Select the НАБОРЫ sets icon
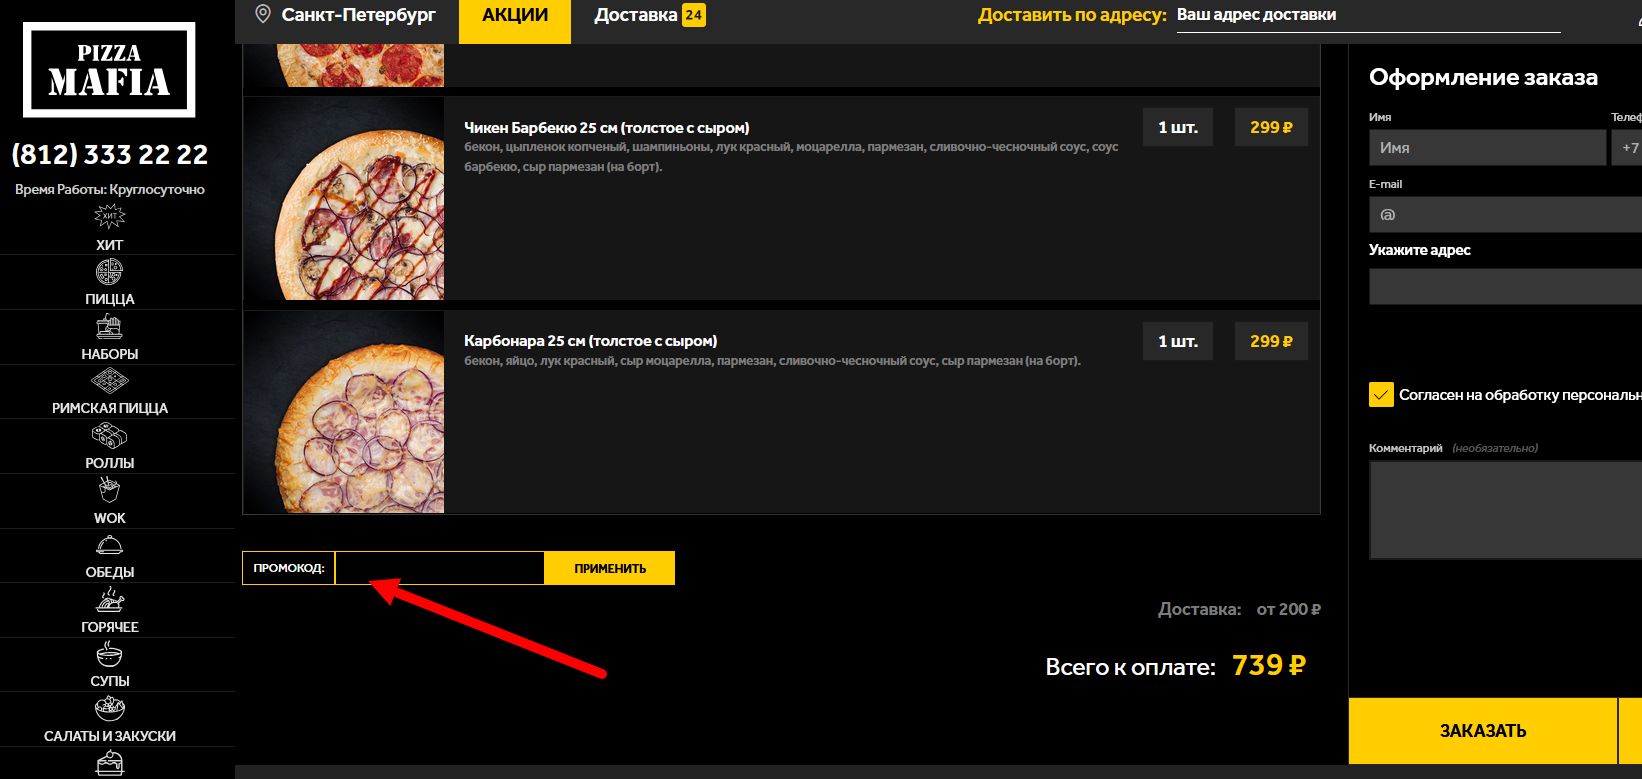Screen dimensions: 1642x779 tap(109, 327)
